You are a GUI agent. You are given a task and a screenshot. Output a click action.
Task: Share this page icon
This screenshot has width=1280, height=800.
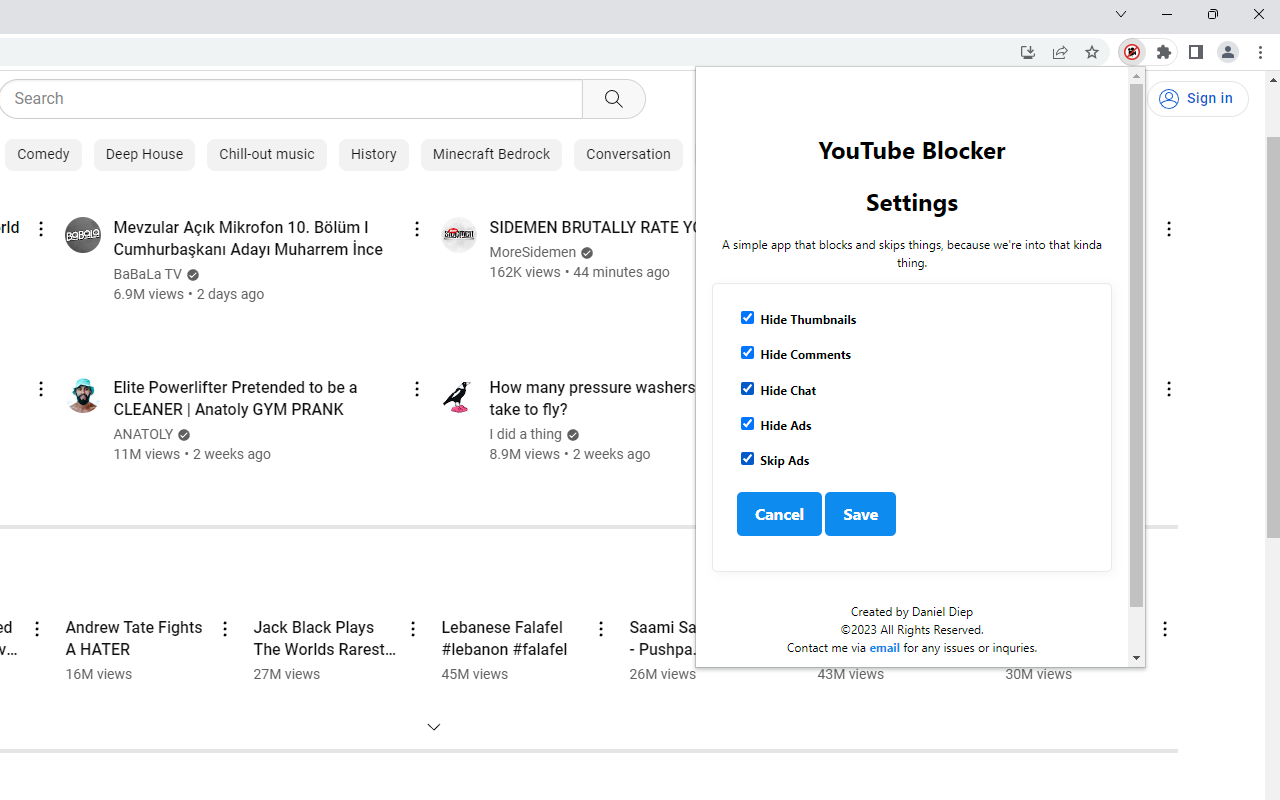point(1060,52)
